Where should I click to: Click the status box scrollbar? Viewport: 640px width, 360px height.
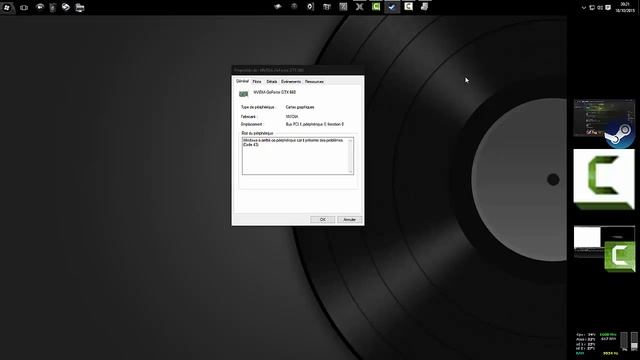(351, 156)
